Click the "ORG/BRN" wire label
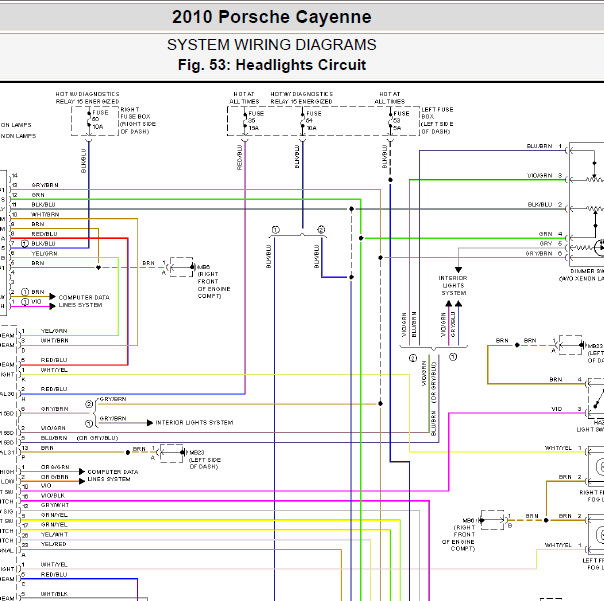Viewport: 604px width, 601px height. click(x=54, y=477)
